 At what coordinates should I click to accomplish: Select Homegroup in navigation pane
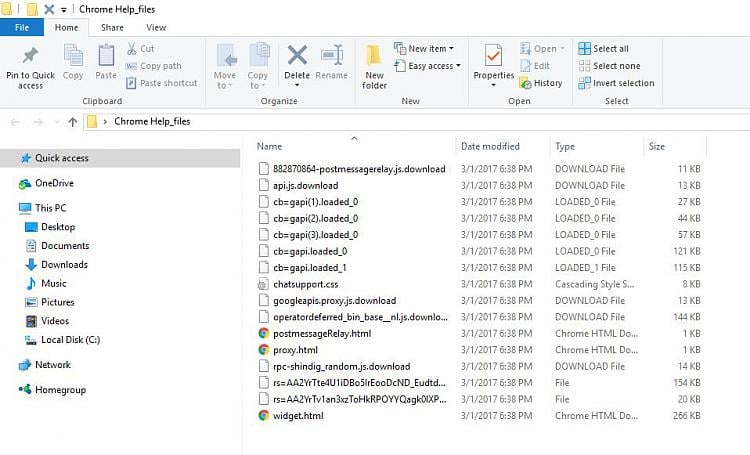[52, 390]
